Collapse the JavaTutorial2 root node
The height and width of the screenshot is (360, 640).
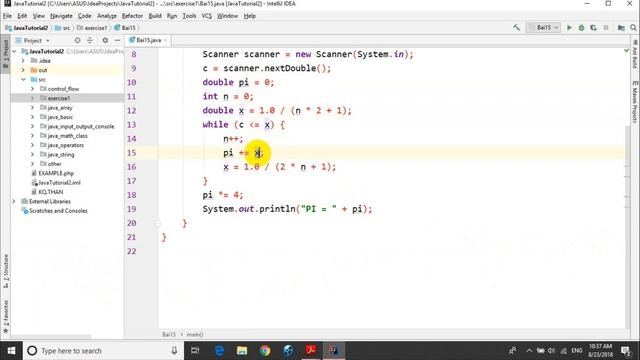(15, 51)
